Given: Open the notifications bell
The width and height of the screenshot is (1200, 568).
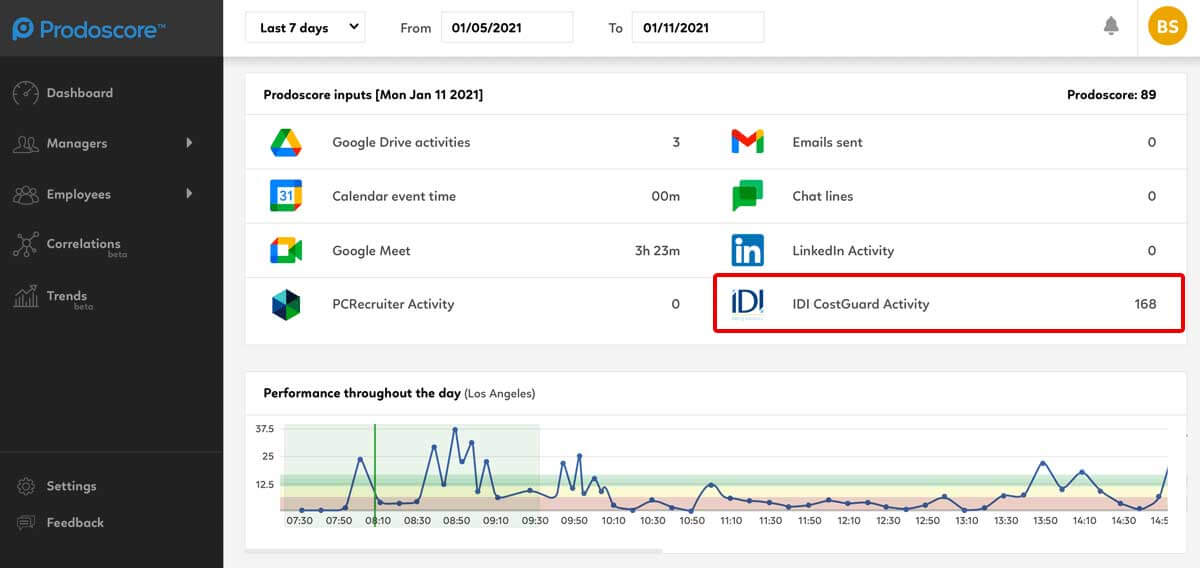Looking at the screenshot, I should click(x=1111, y=26).
